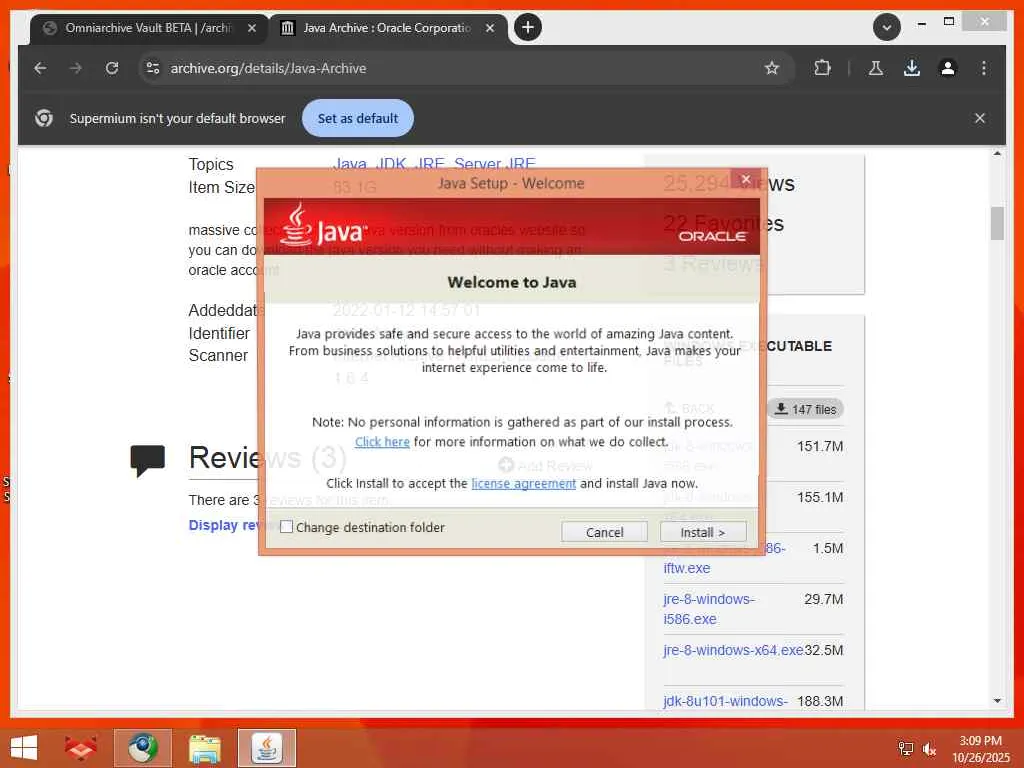Download jdk-8u101-windows file
Screen dimensions: 1024x768
(725, 701)
